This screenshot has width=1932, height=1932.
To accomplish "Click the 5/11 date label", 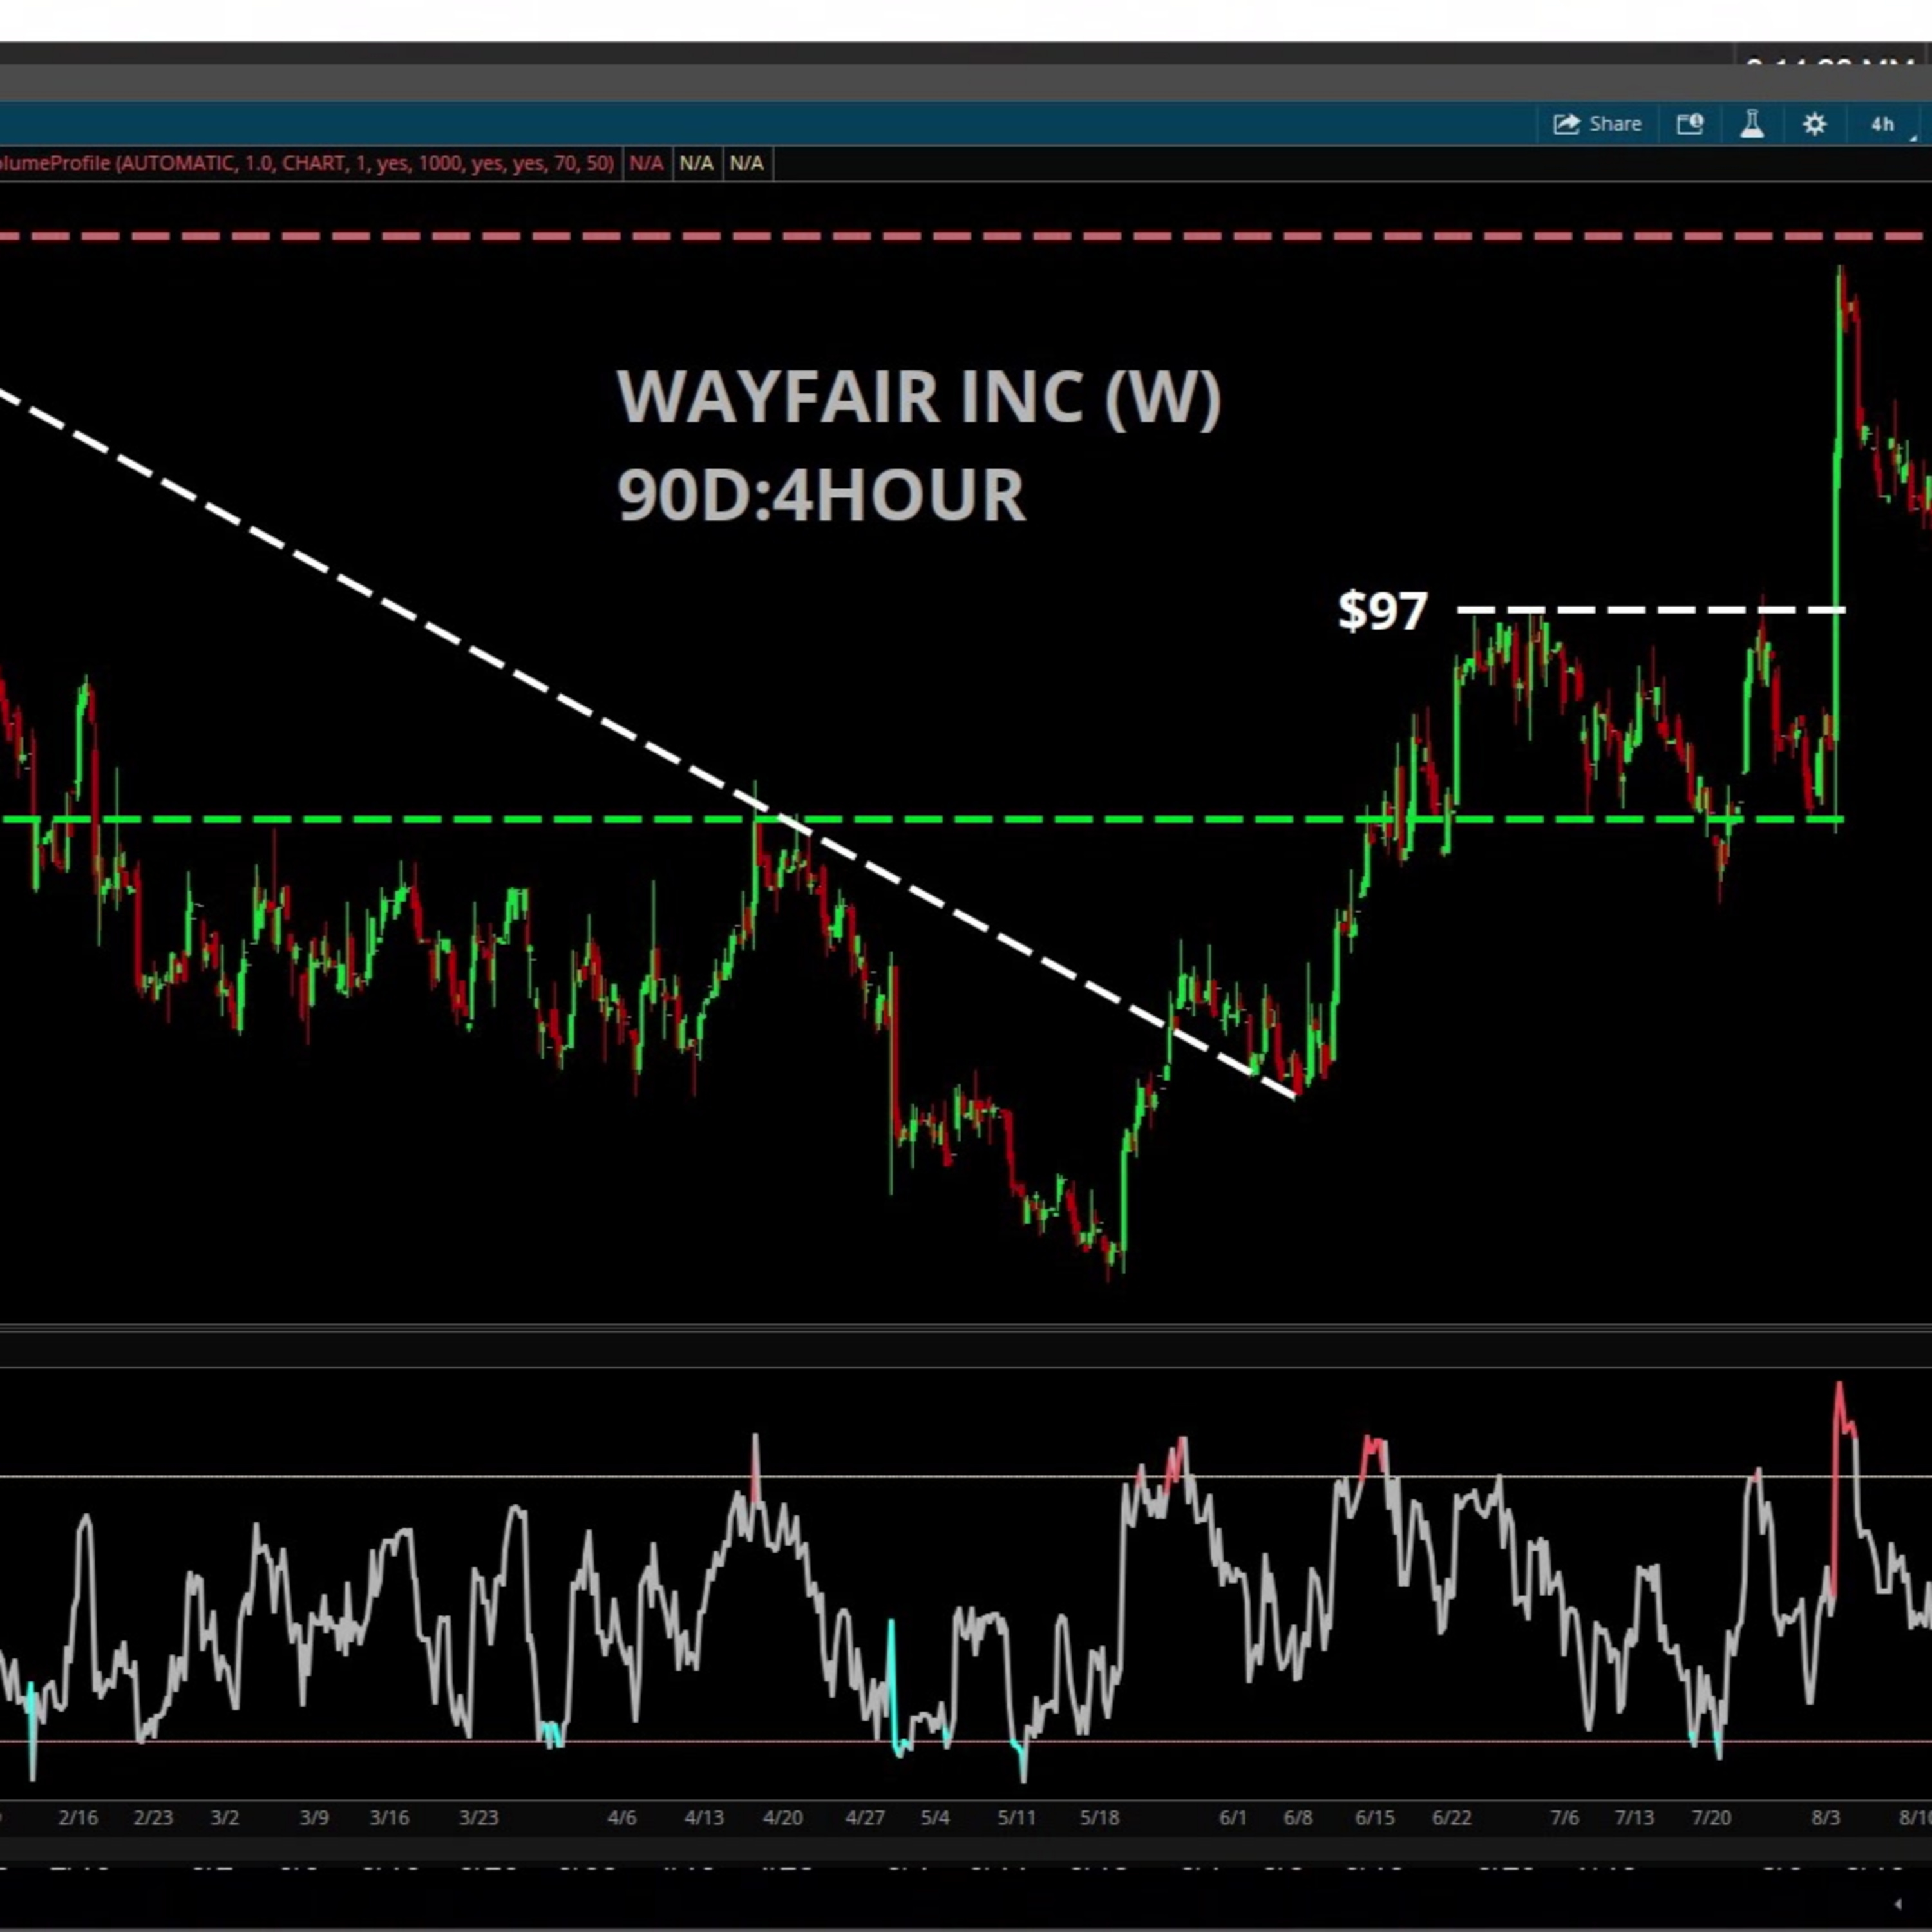I will pos(1017,1817).
